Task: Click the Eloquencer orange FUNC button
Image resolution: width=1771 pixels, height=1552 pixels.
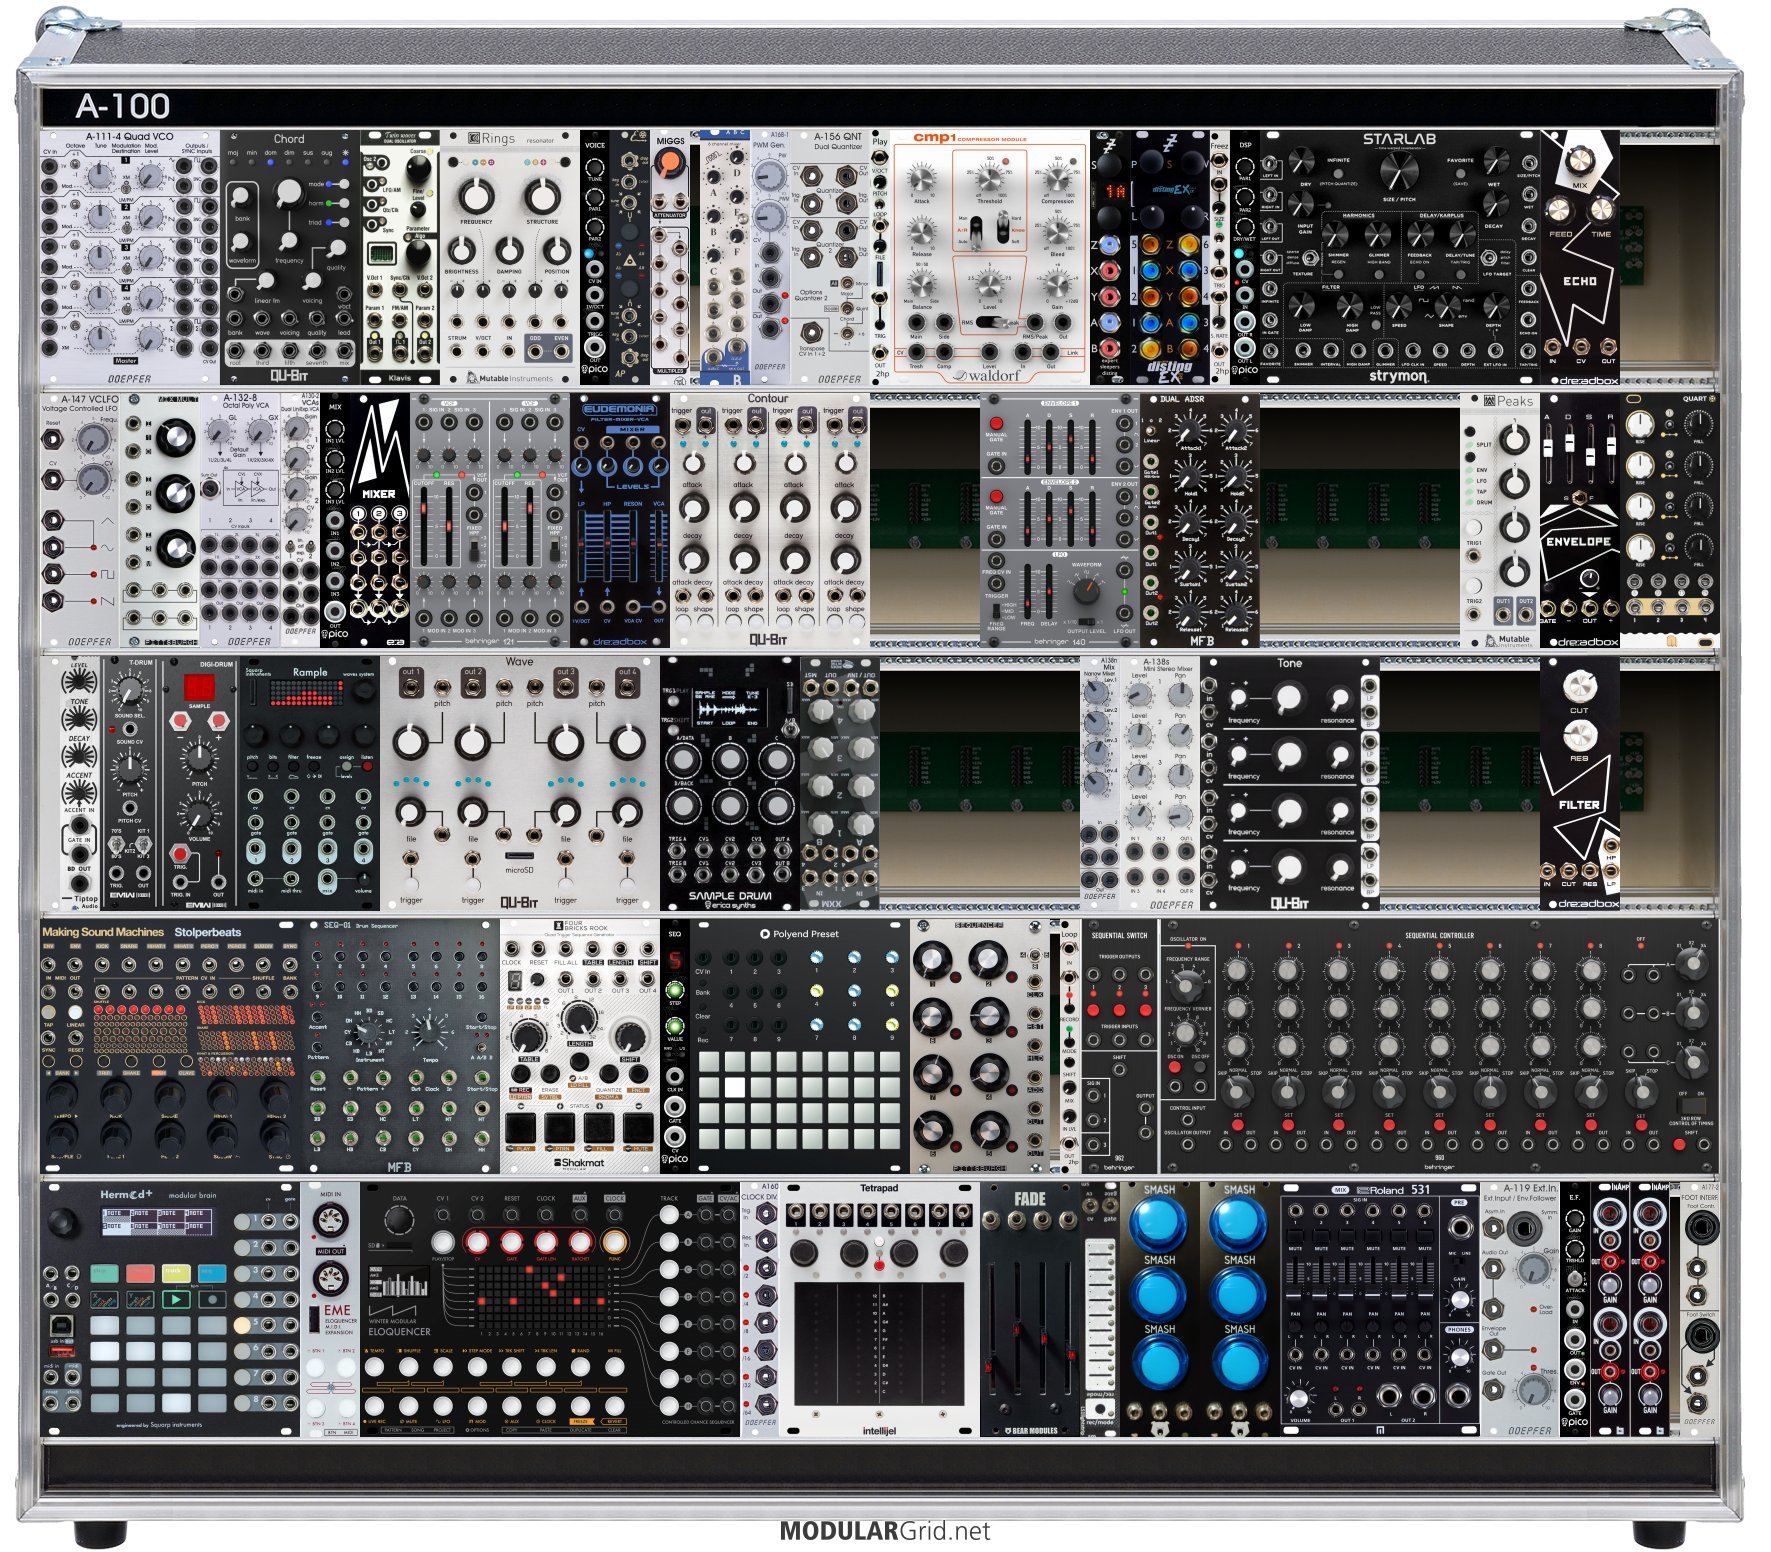Action: pyautogui.click(x=614, y=1241)
